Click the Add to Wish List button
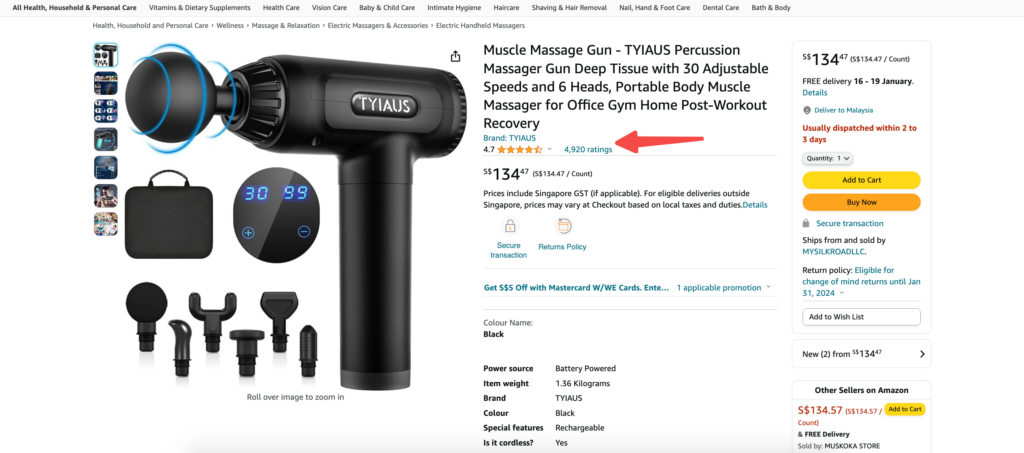The height and width of the screenshot is (453, 1024). coord(861,317)
